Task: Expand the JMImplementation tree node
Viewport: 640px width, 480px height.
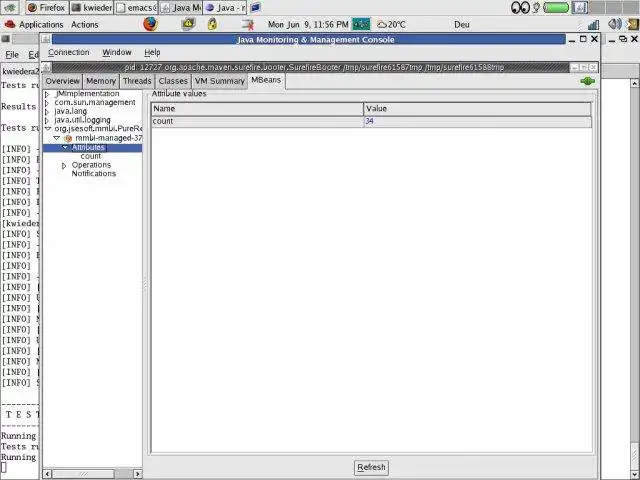Action: click(x=47, y=94)
